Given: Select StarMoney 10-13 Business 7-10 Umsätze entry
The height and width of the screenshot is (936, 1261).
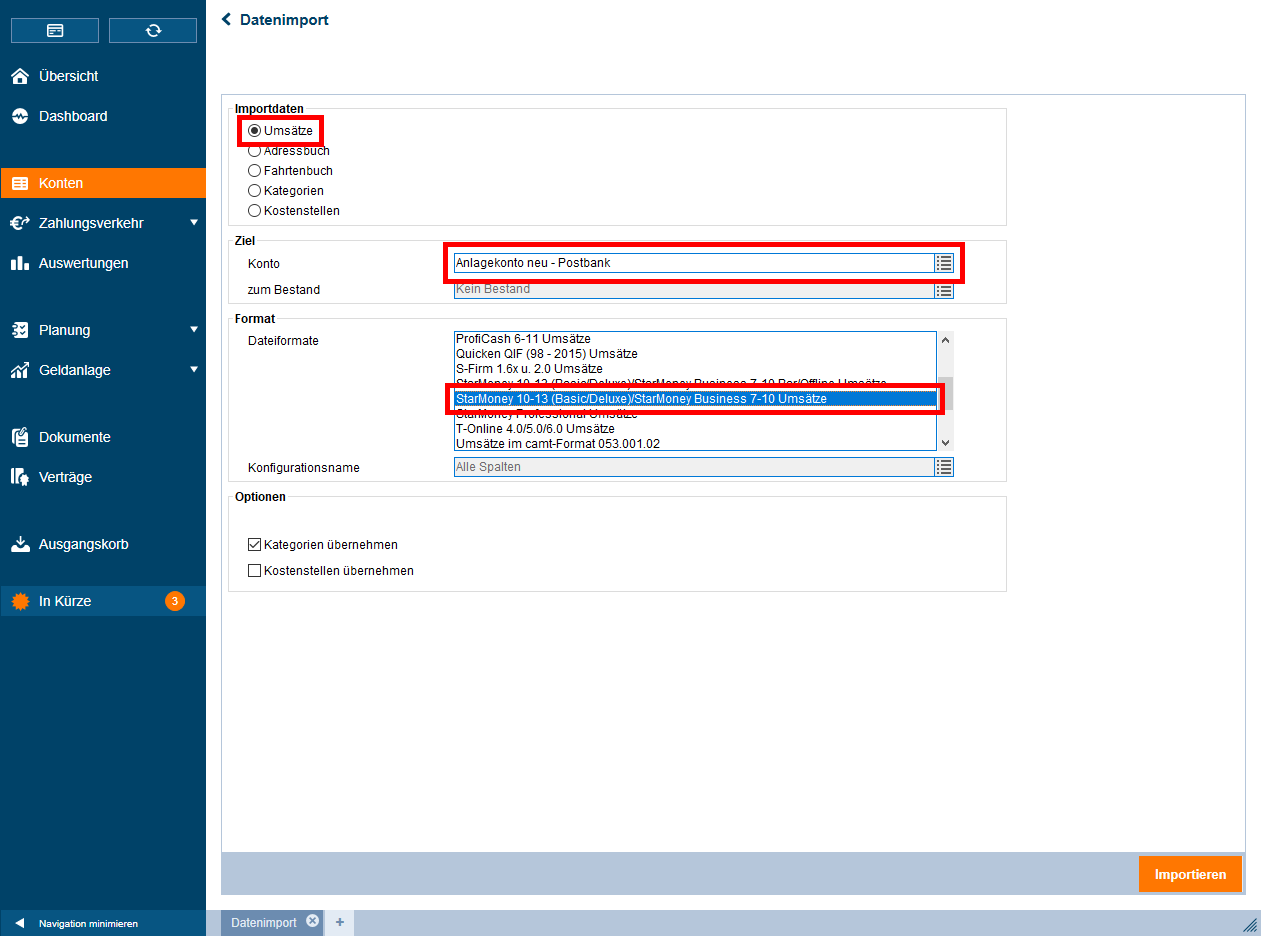Looking at the screenshot, I should click(695, 399).
